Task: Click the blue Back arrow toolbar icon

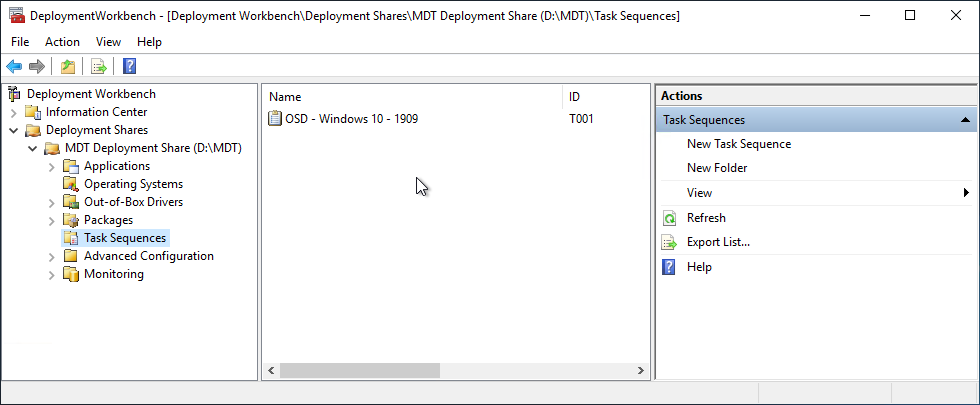Action: point(14,66)
